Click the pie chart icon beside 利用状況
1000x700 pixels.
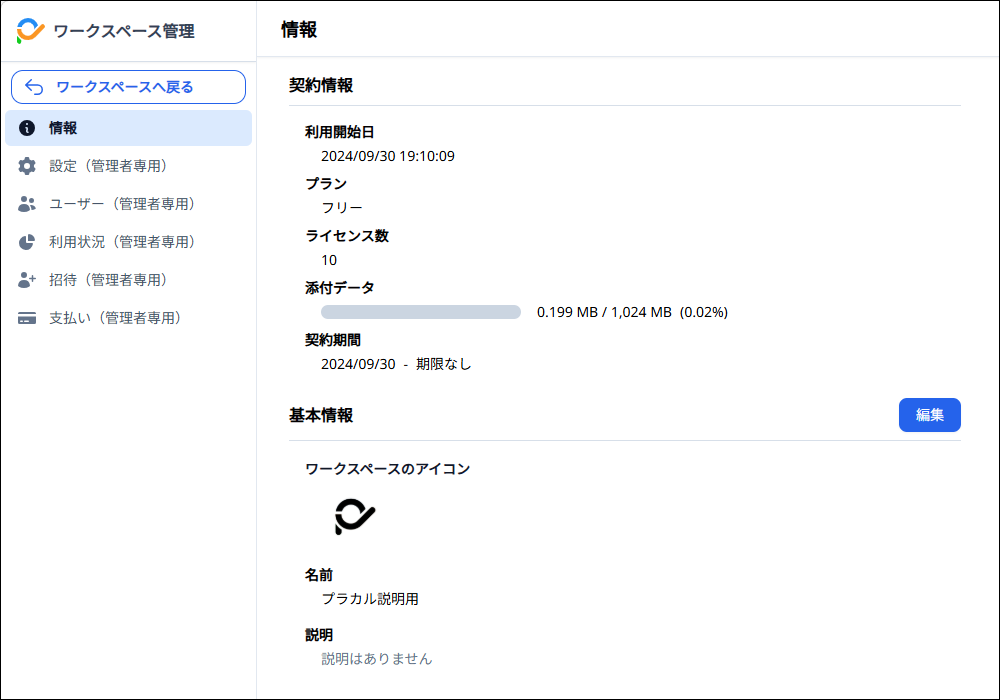pos(27,242)
